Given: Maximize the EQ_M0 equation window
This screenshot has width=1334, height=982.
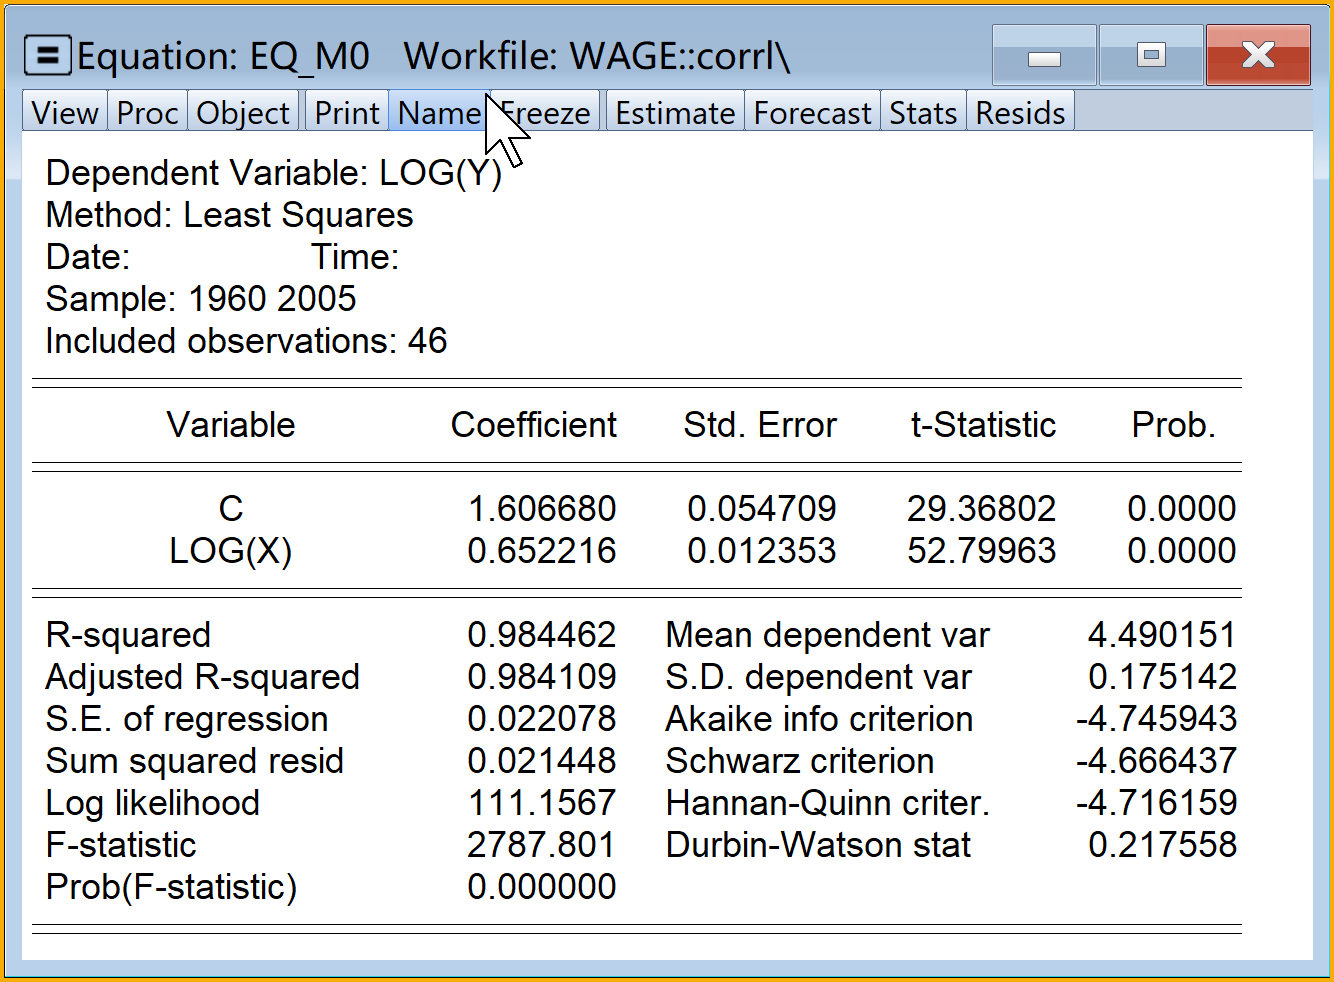Looking at the screenshot, I should [1151, 56].
